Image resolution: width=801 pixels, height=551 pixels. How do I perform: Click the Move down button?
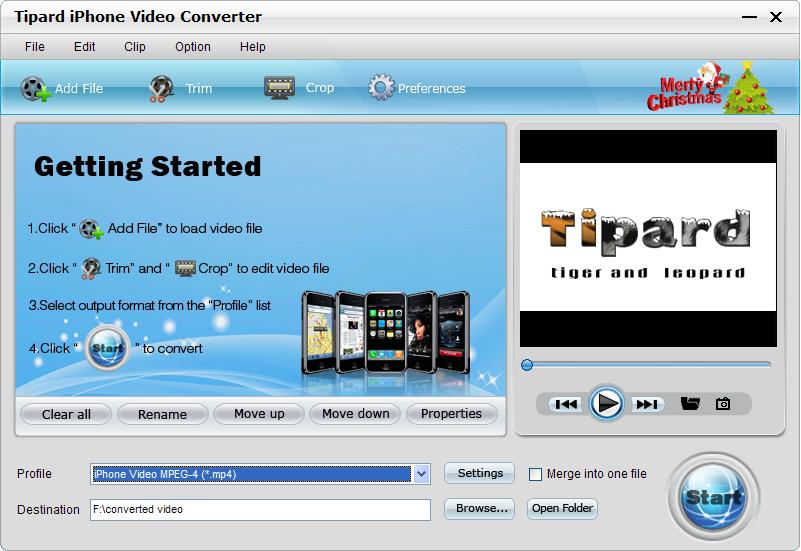(356, 414)
